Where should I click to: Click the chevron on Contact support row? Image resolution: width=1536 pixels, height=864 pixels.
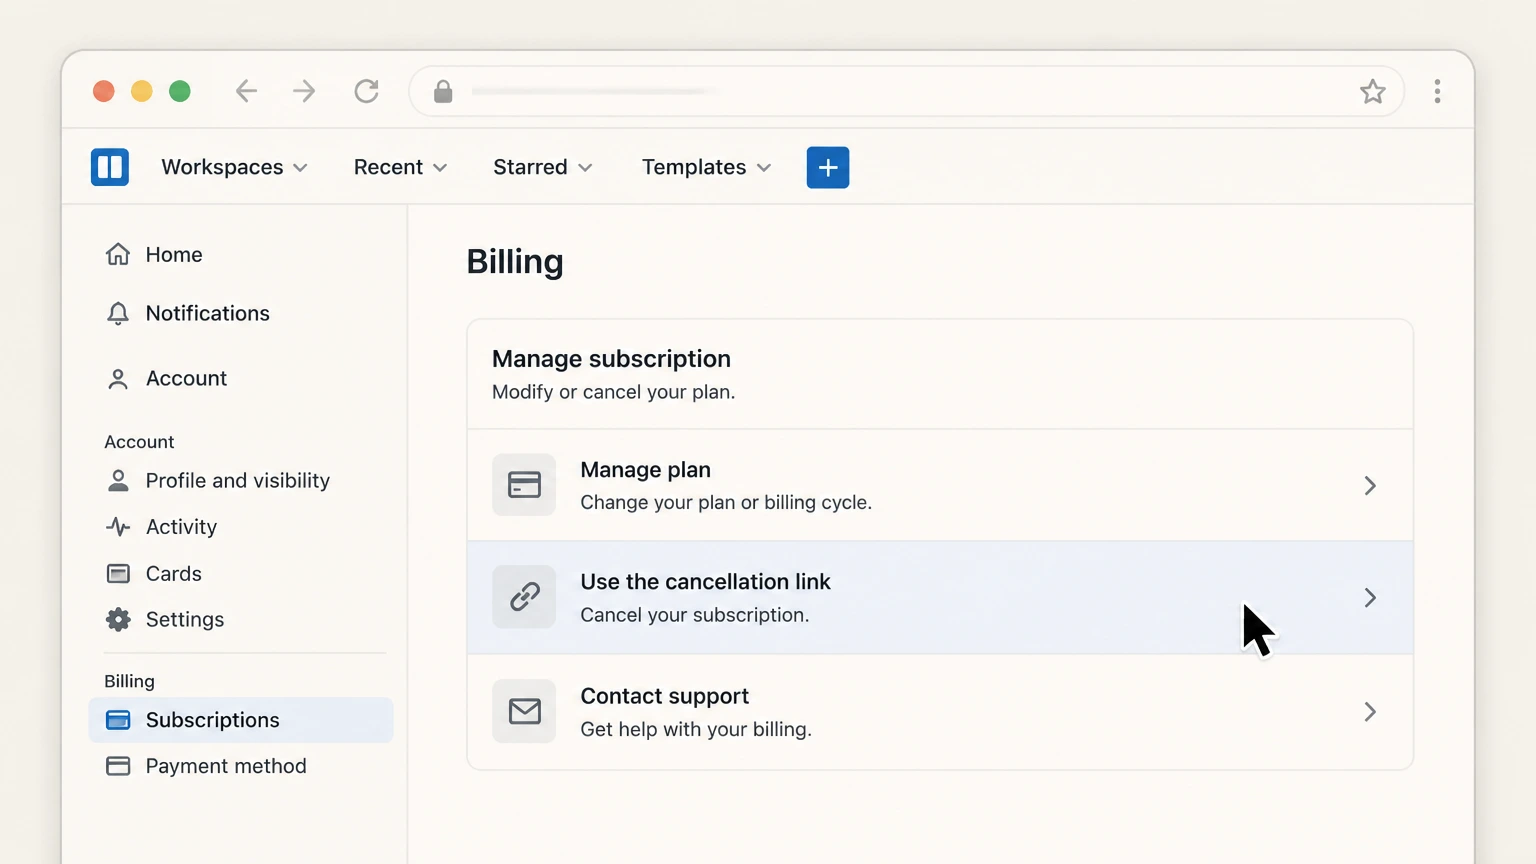click(1370, 712)
